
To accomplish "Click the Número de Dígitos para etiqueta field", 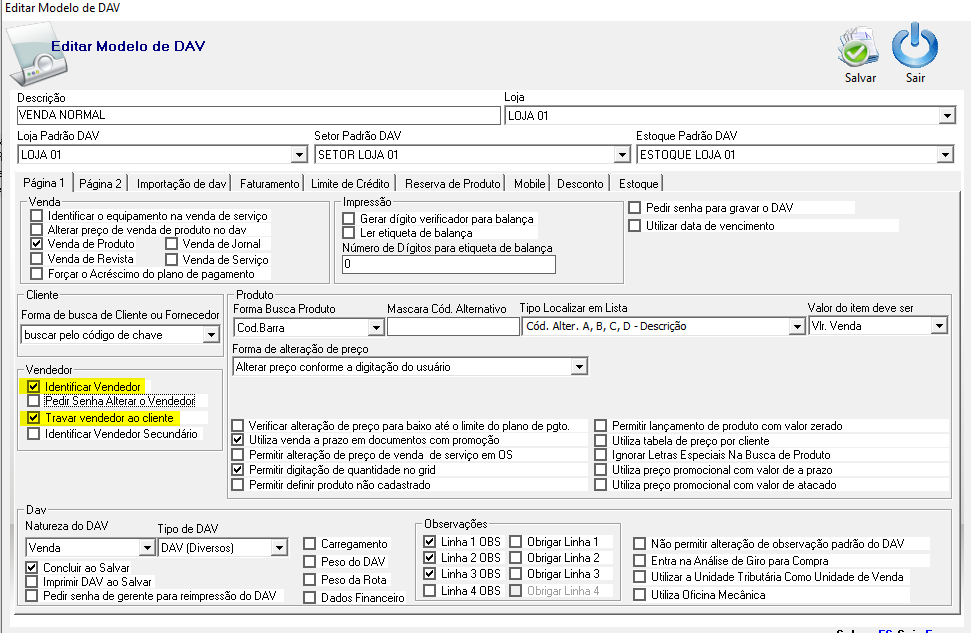I will tap(449, 264).
